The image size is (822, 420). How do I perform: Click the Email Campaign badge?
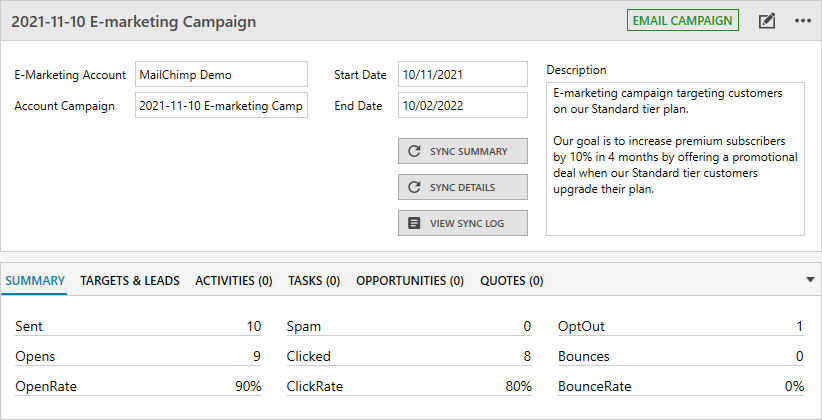[x=683, y=21]
